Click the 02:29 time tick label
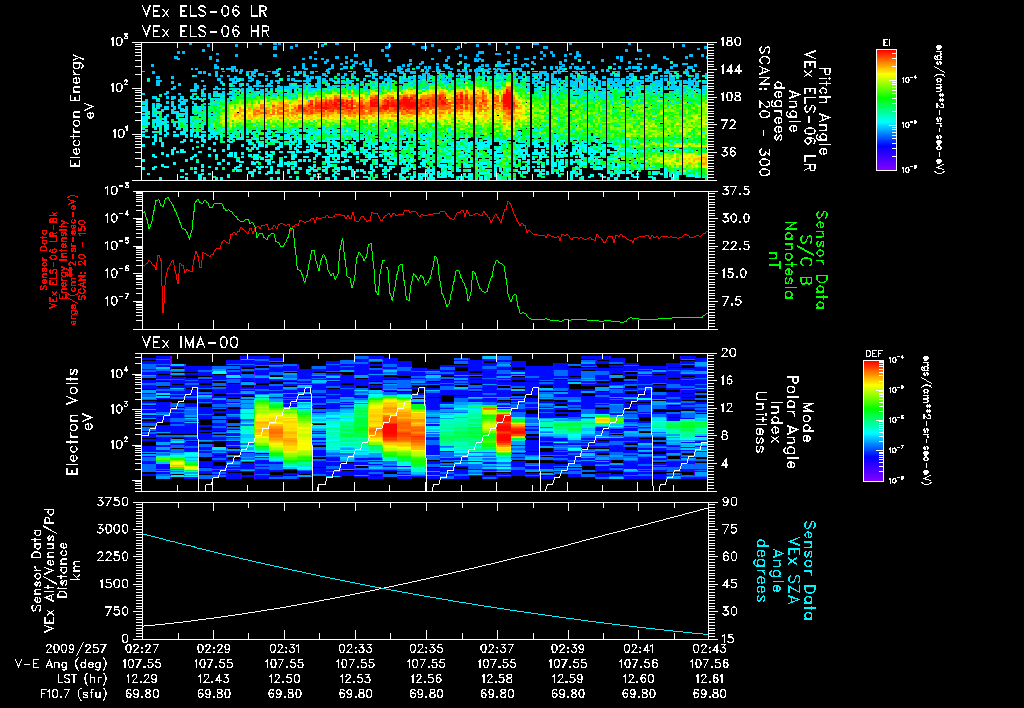The height and width of the screenshot is (708, 1024). point(214,649)
